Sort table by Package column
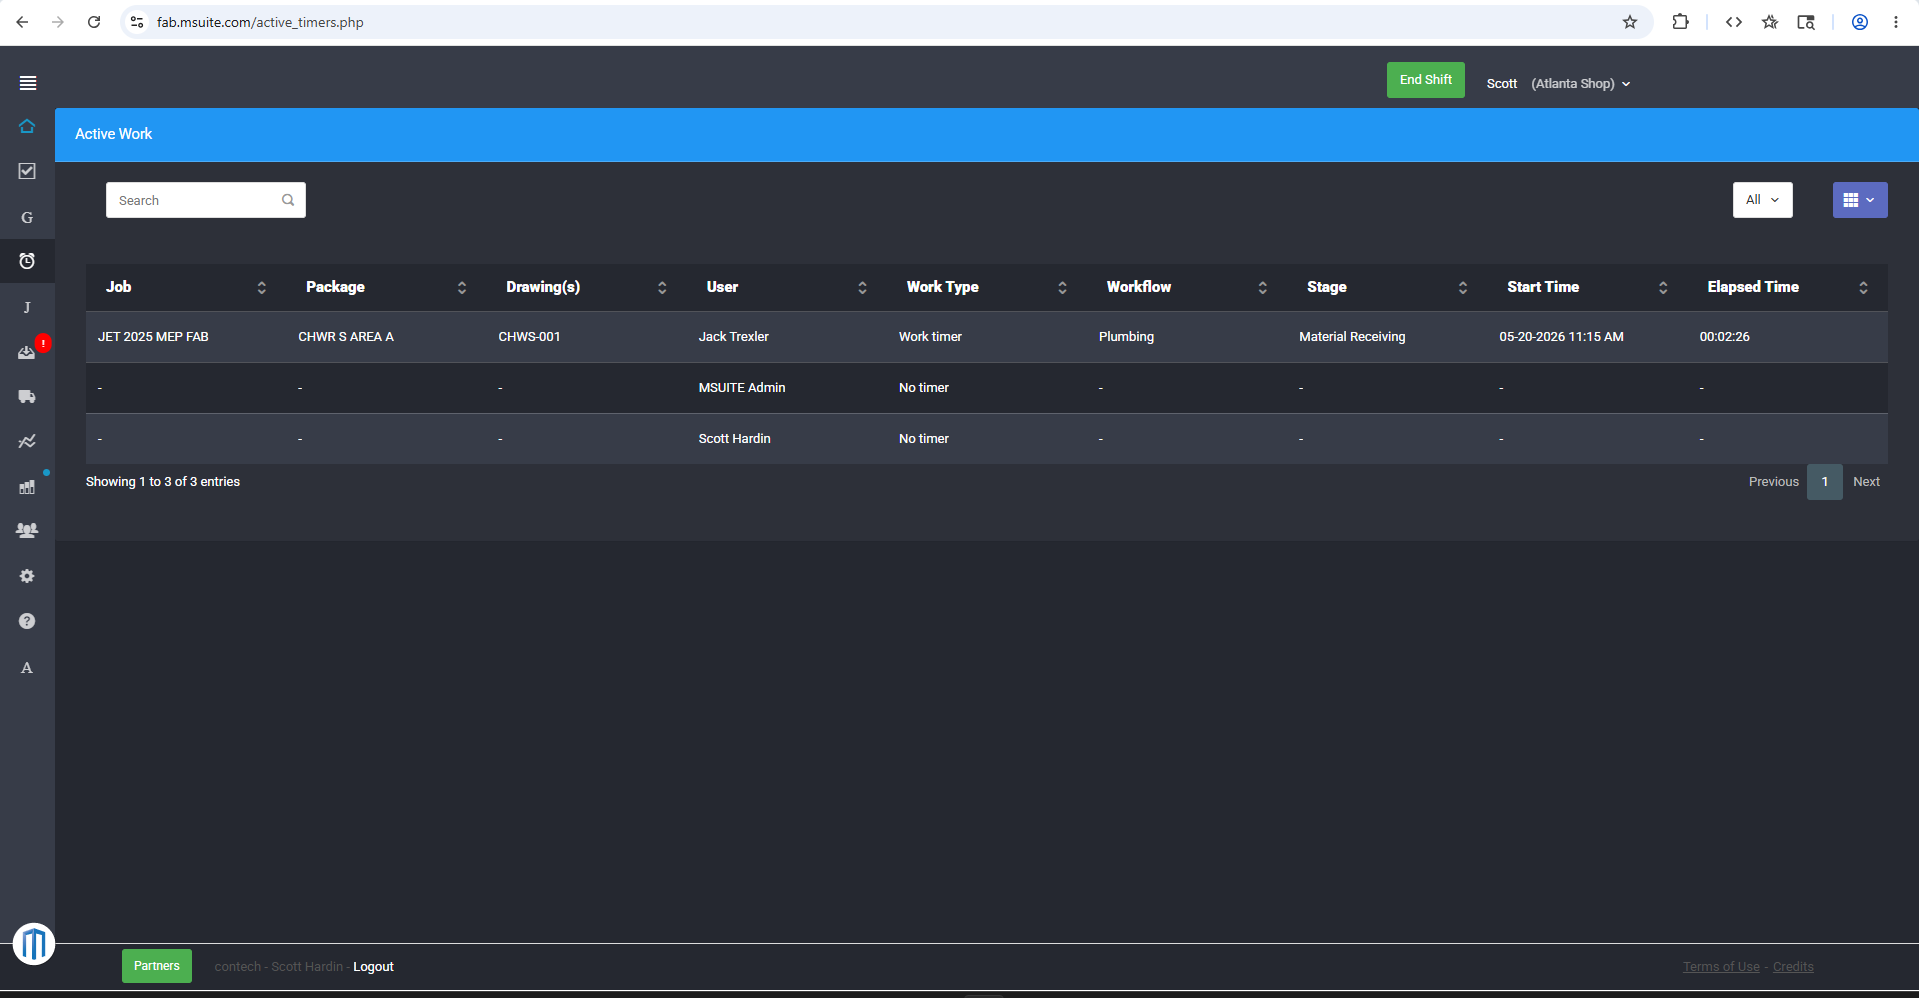 (386, 287)
